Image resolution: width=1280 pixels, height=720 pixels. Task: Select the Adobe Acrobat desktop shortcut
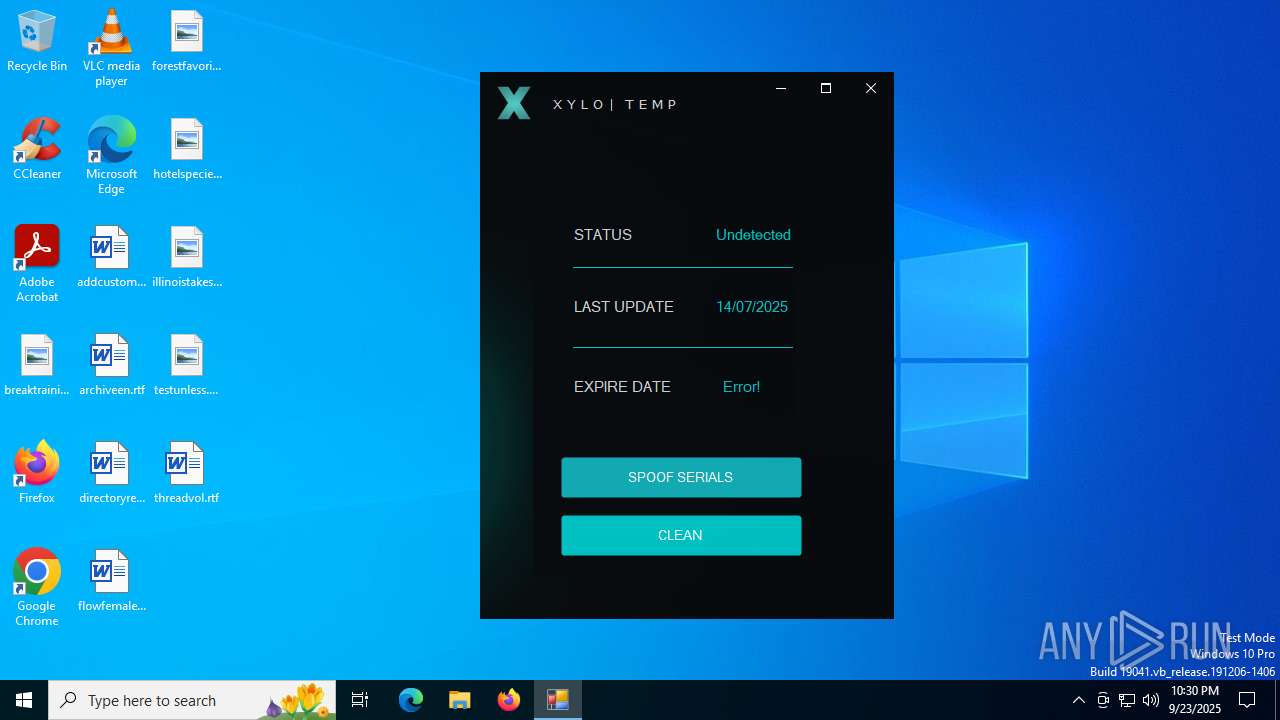pos(37,264)
